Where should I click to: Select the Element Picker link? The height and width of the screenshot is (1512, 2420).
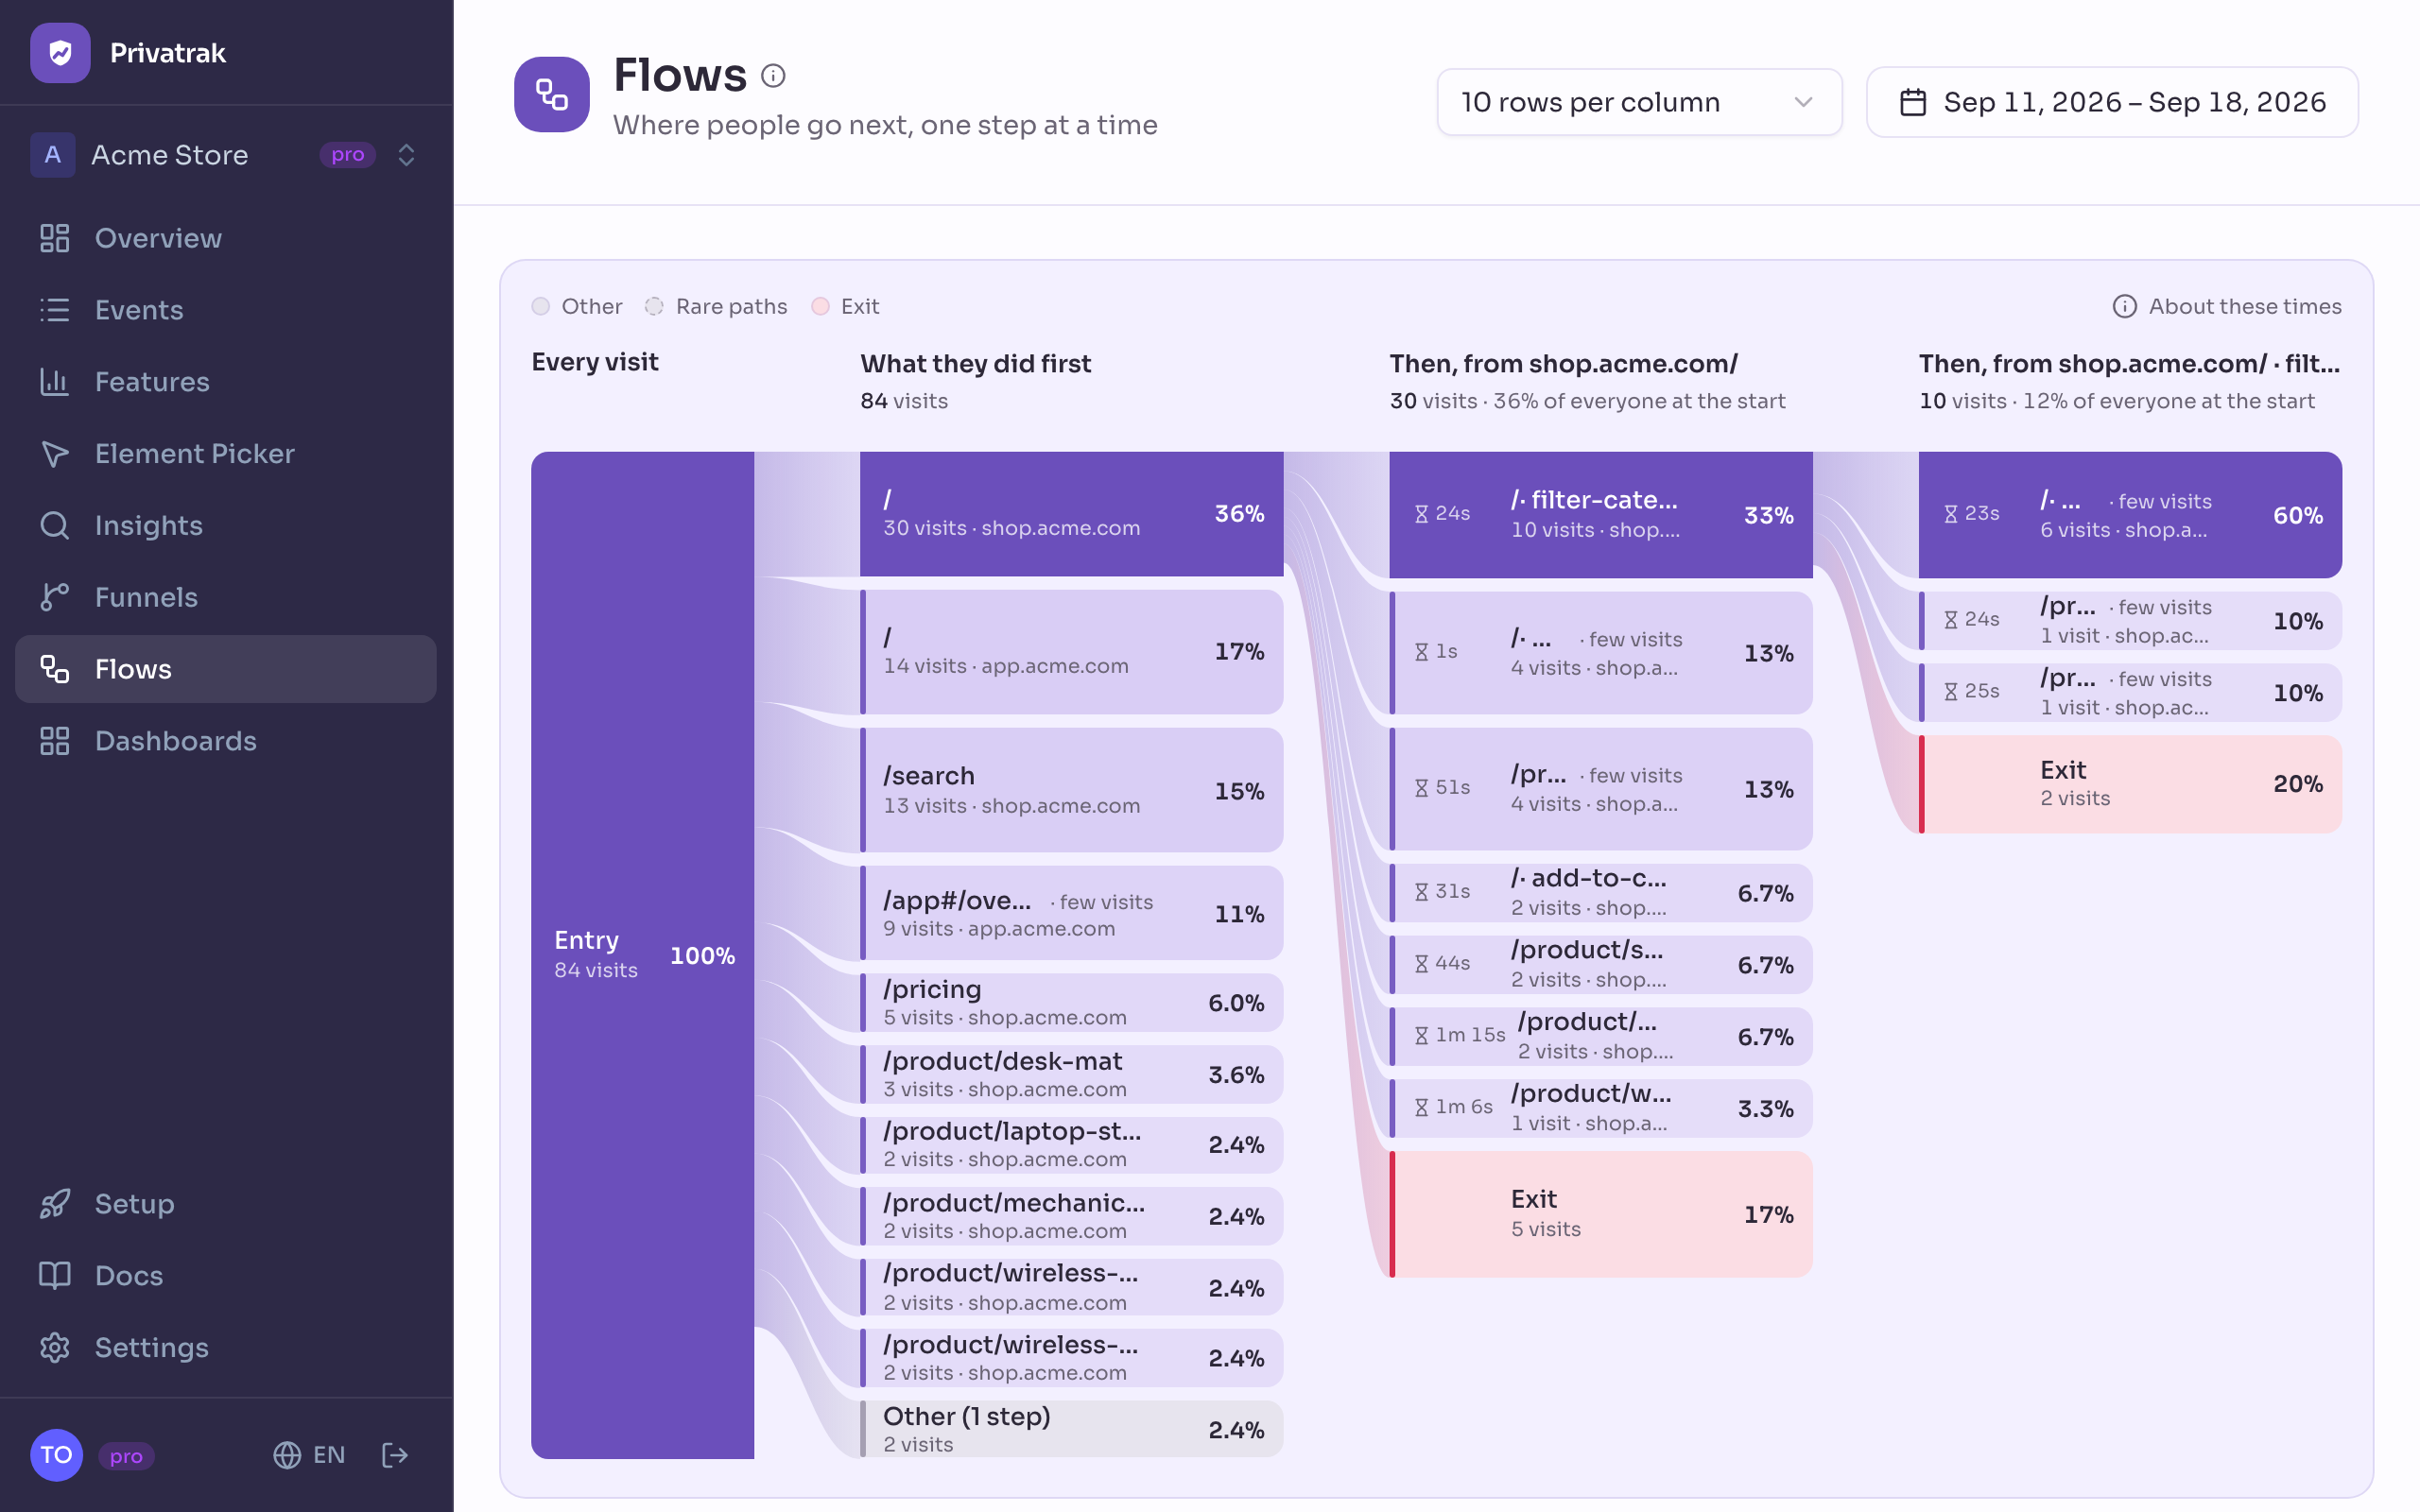coord(226,454)
